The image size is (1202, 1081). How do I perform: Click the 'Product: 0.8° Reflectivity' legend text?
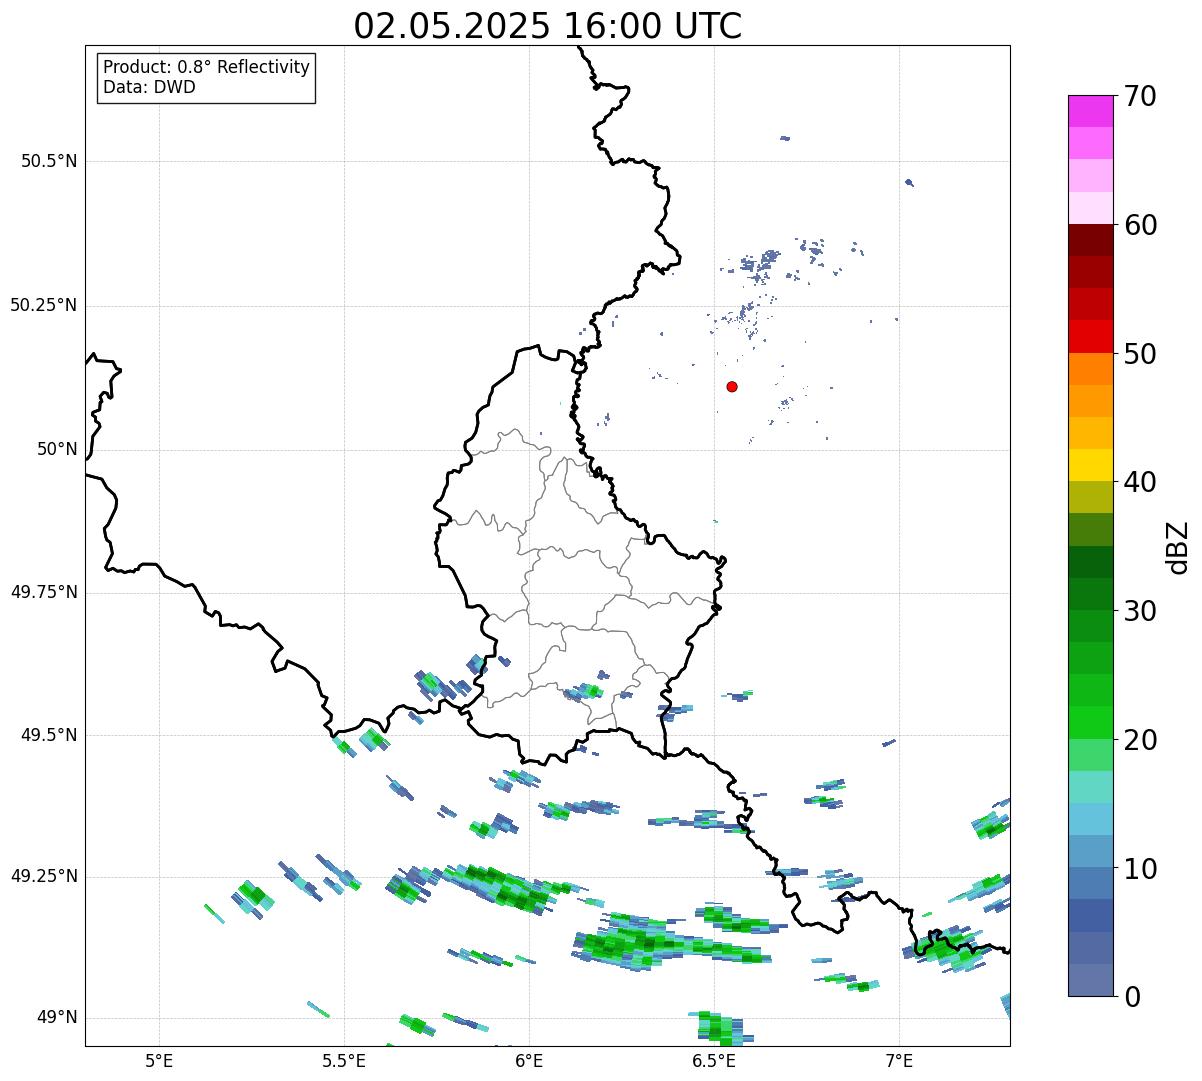click(x=207, y=67)
